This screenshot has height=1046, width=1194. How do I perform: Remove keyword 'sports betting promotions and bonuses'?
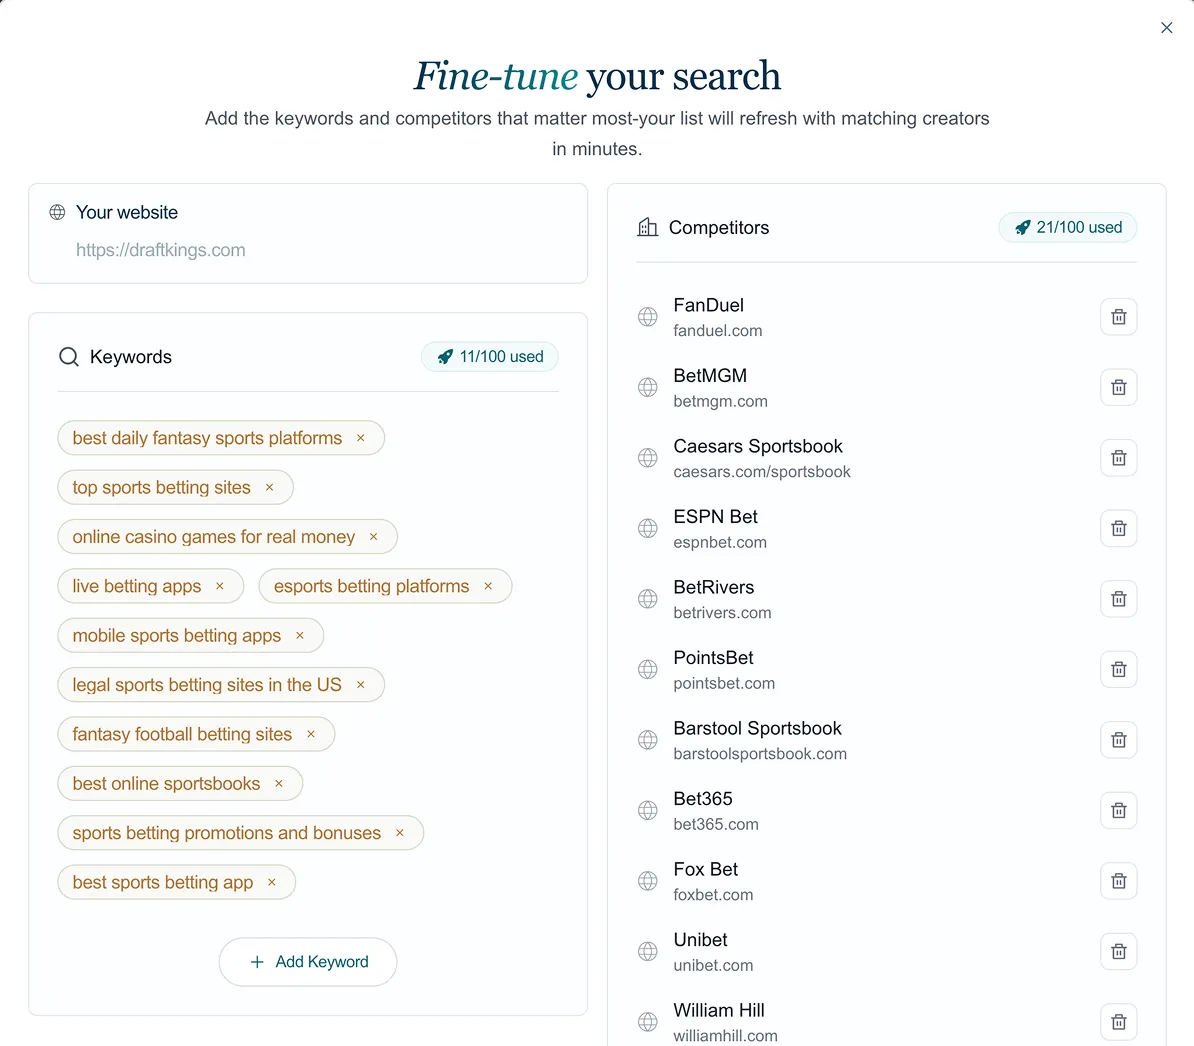click(400, 833)
